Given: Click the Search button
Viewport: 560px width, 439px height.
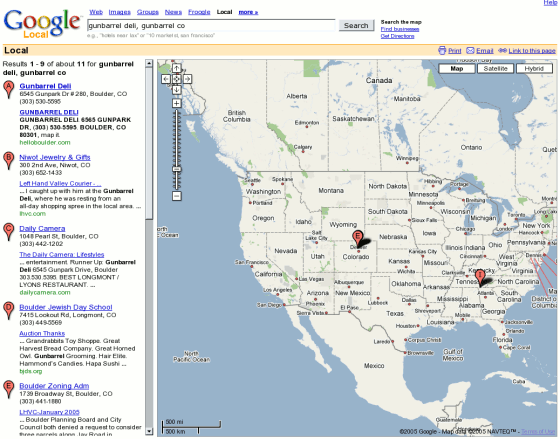Looking at the screenshot, I should tap(356, 25).
